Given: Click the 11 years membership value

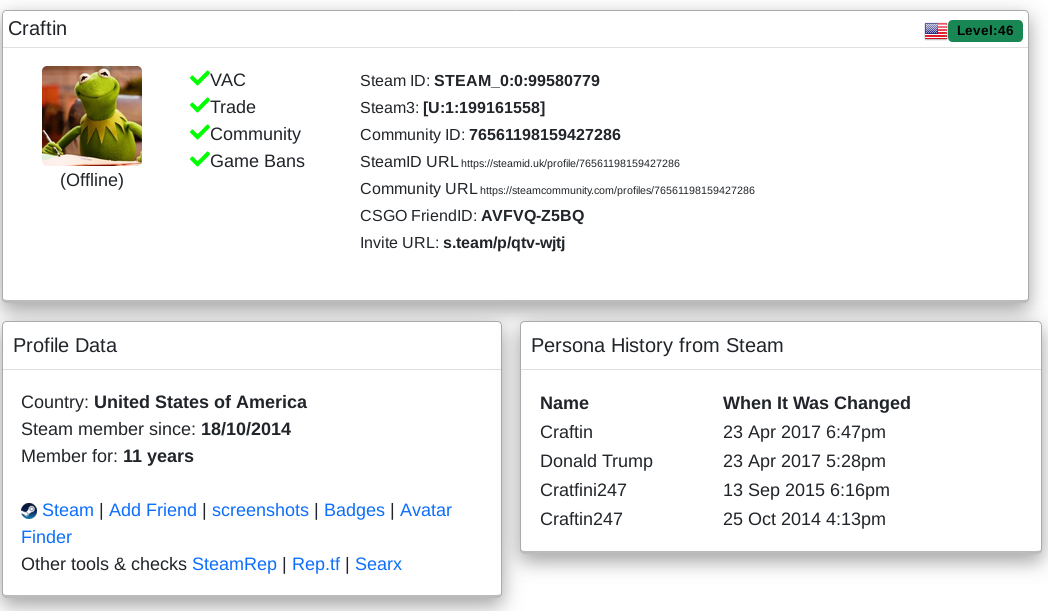Looking at the screenshot, I should tap(158, 456).
